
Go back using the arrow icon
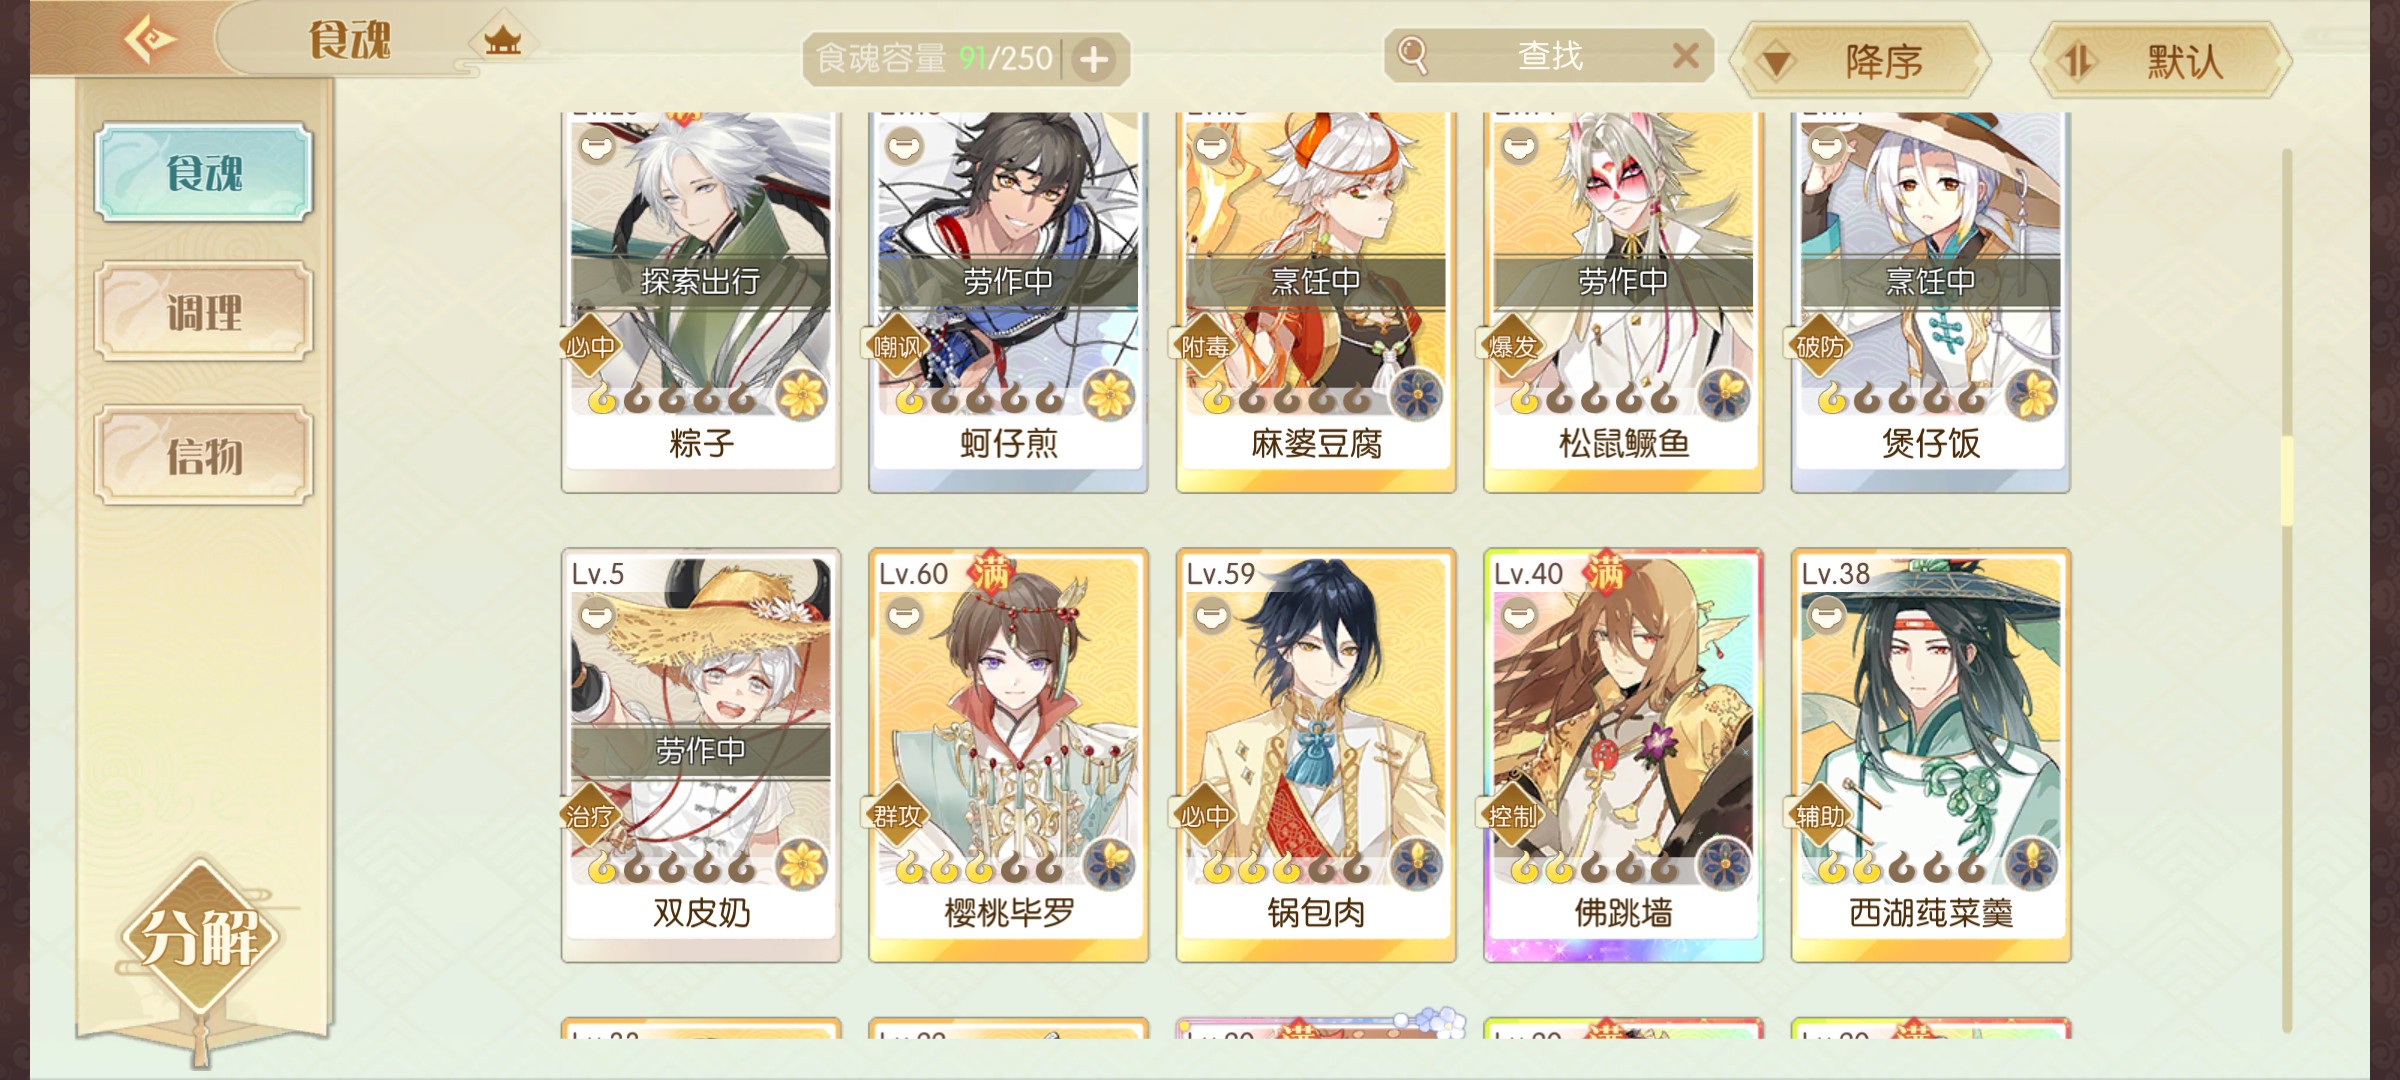[150, 40]
